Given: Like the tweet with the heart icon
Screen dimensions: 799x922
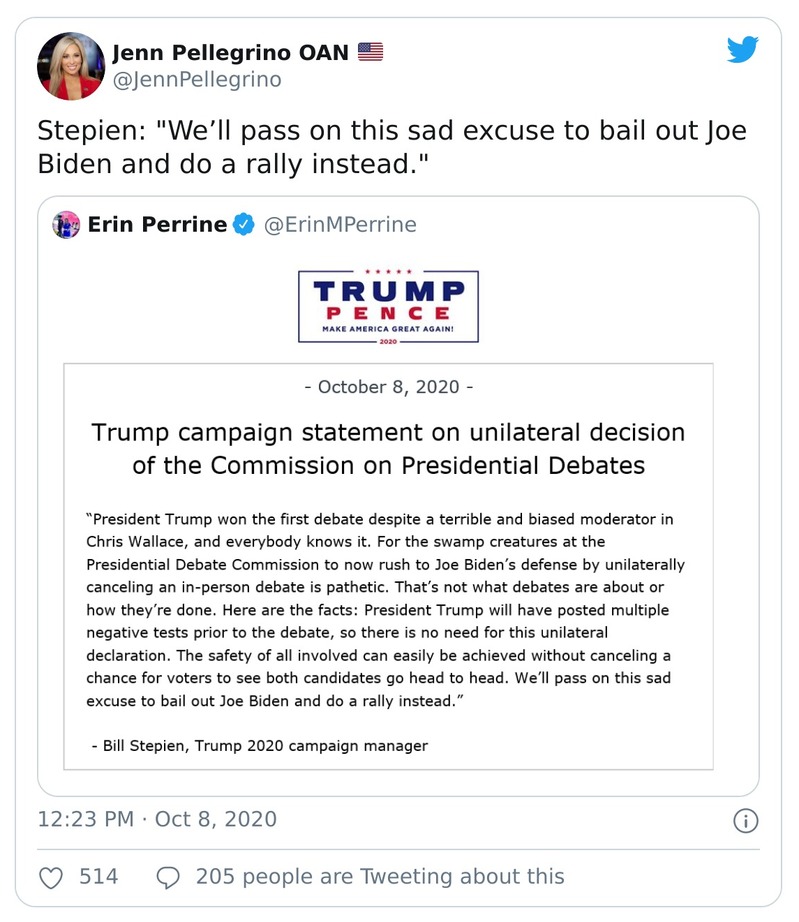Looking at the screenshot, I should coord(51,877).
